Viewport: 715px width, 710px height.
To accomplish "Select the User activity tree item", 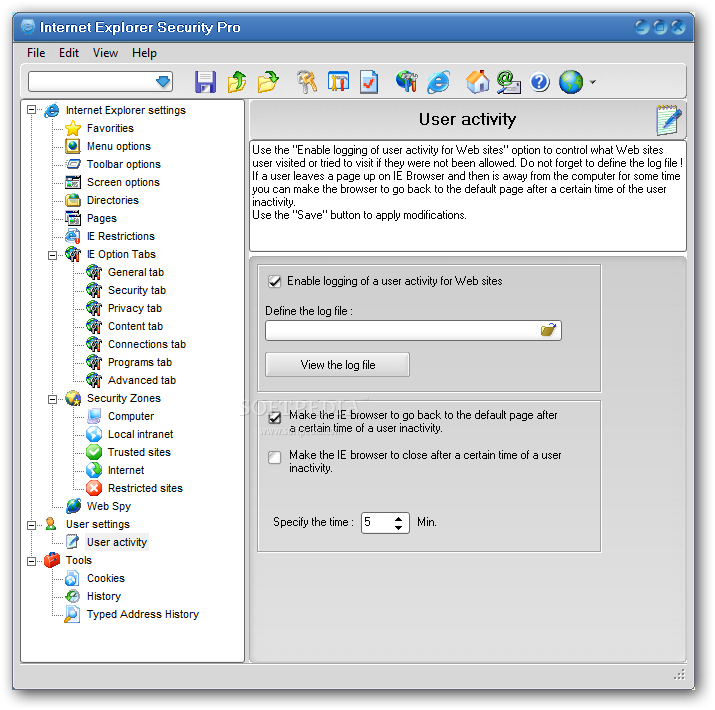I will click(x=117, y=542).
